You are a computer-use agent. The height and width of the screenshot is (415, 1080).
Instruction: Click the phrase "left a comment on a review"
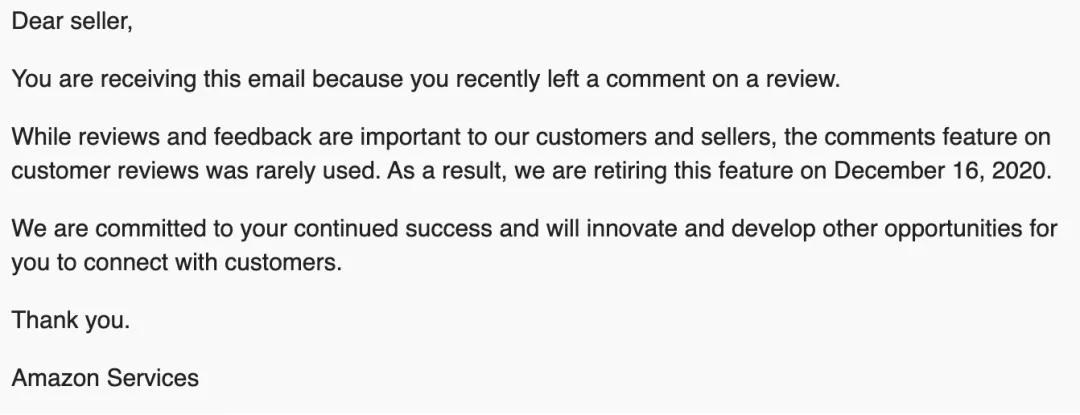692,79
